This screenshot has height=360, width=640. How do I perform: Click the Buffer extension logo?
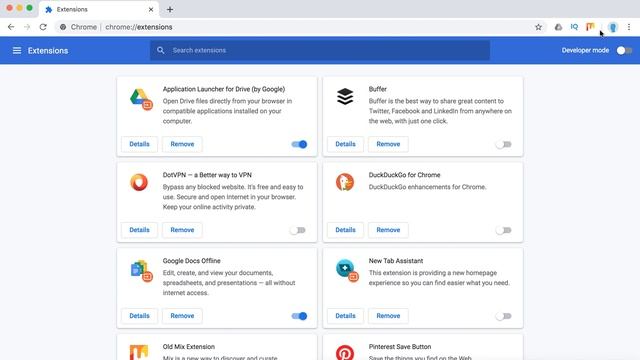pyautogui.click(x=345, y=97)
